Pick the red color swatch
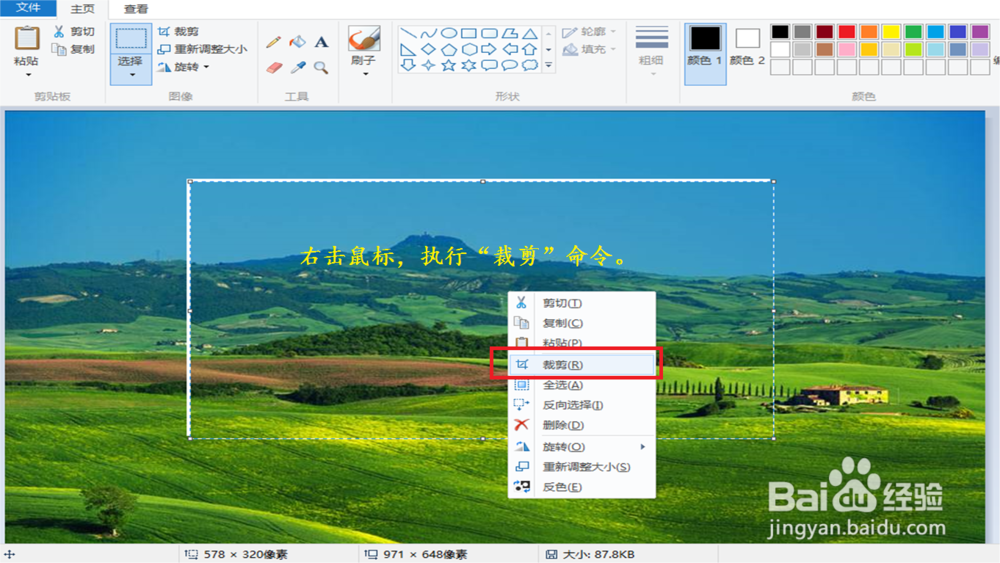This screenshot has height=563, width=1000. [x=847, y=32]
